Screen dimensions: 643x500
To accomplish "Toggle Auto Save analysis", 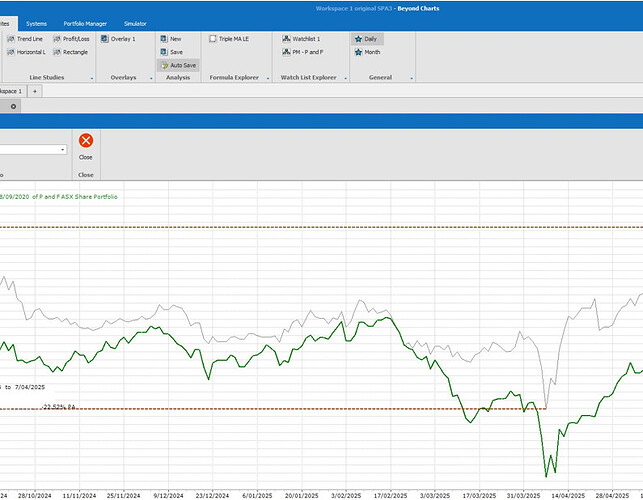I will coord(178,65).
